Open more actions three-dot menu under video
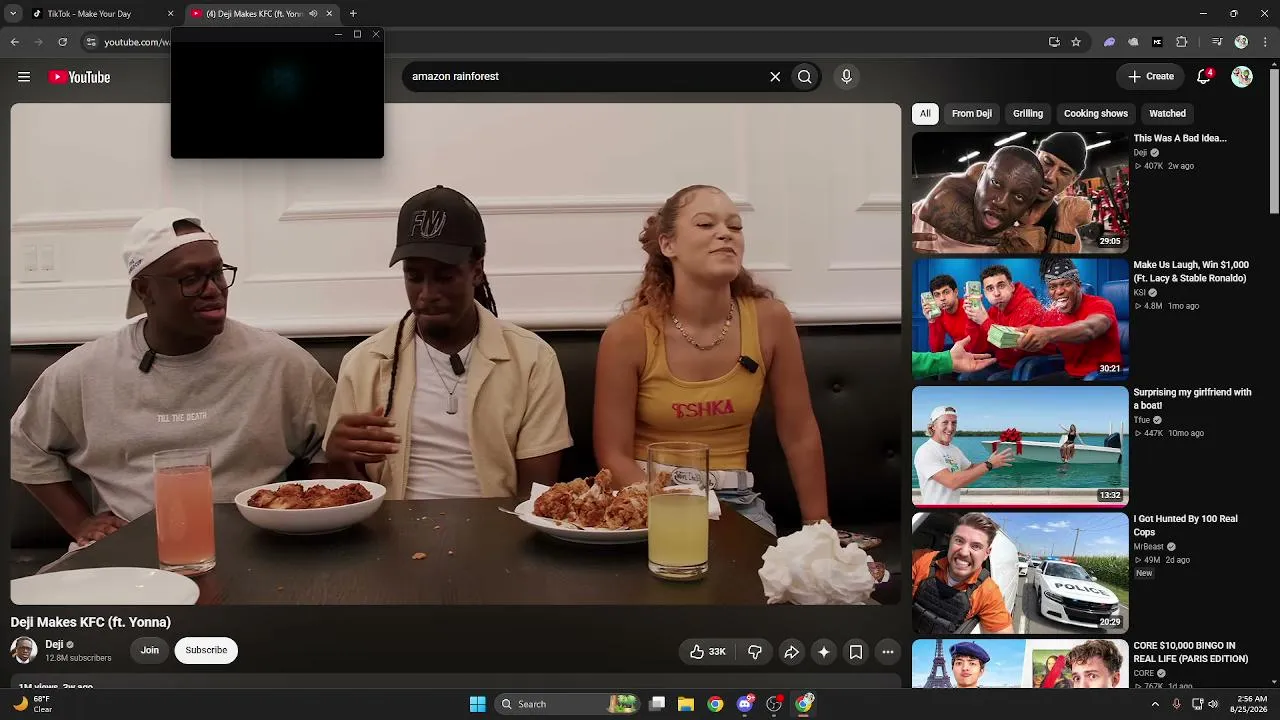1280x720 pixels. pyautogui.click(x=888, y=652)
